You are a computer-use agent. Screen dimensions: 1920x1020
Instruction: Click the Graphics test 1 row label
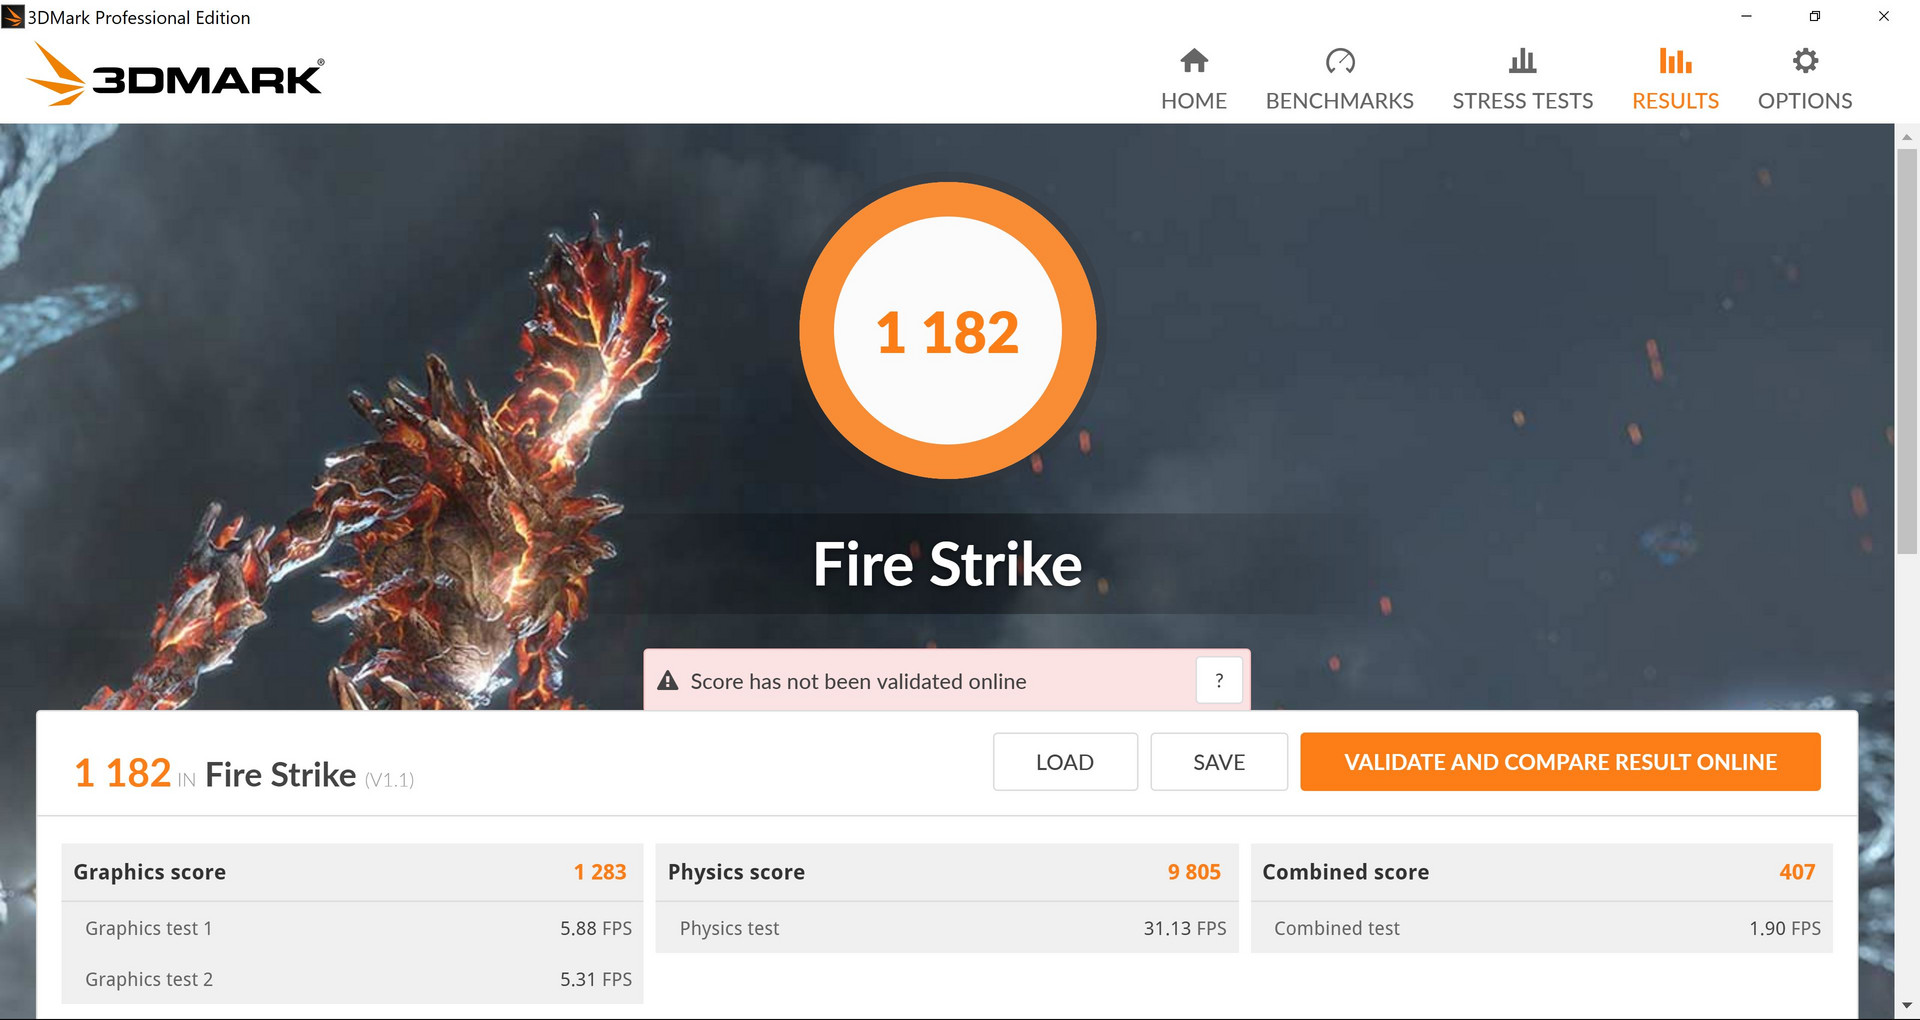coord(149,928)
